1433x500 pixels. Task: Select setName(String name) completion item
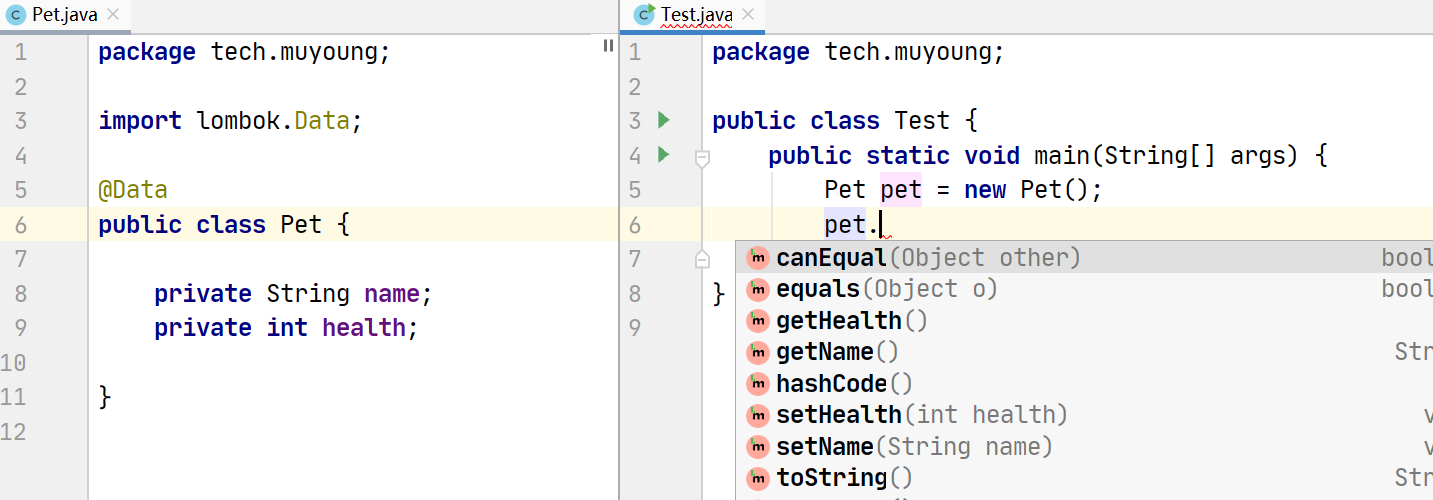[914, 447]
